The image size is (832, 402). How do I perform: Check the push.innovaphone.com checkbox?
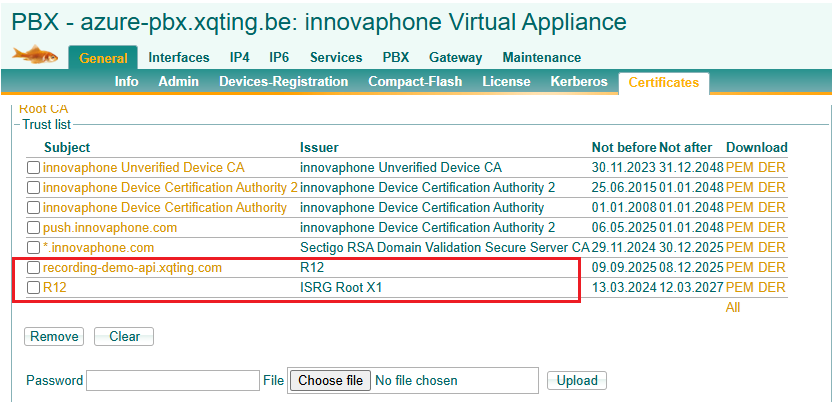34,228
